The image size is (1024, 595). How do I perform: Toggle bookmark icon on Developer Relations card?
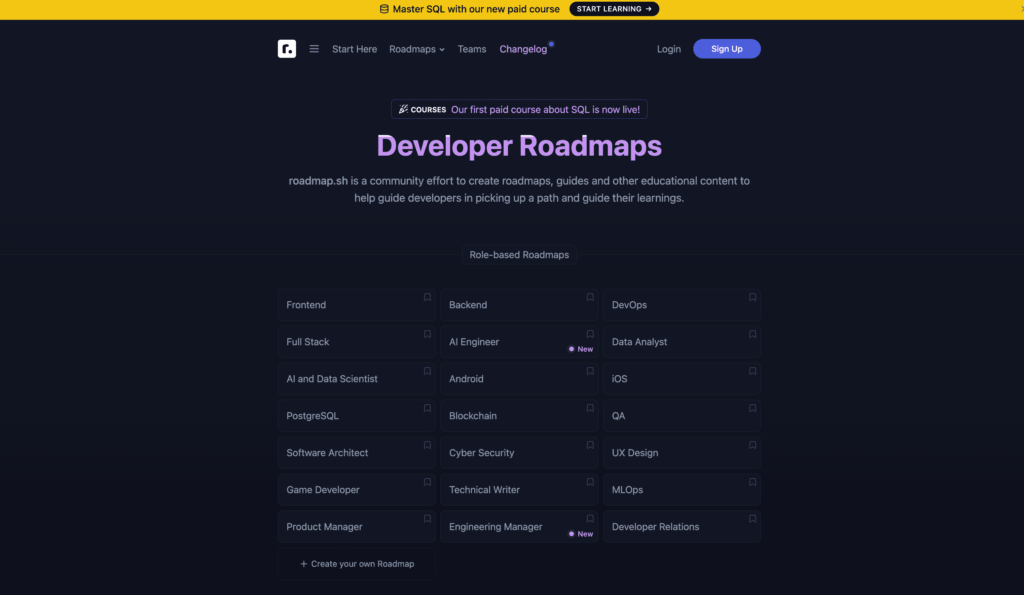tap(752, 519)
